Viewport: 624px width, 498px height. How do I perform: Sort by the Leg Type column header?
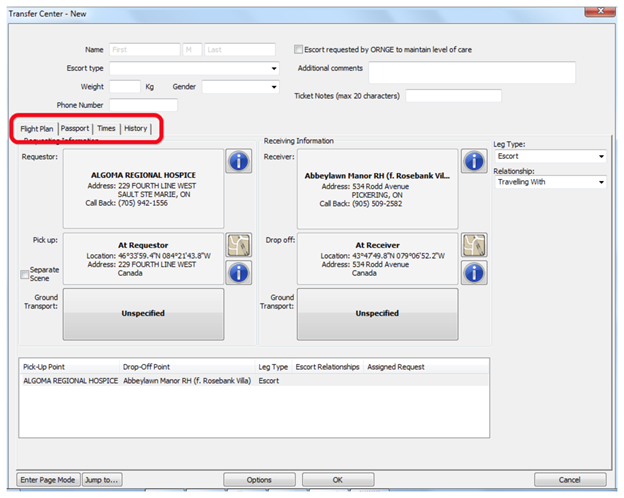273,367
